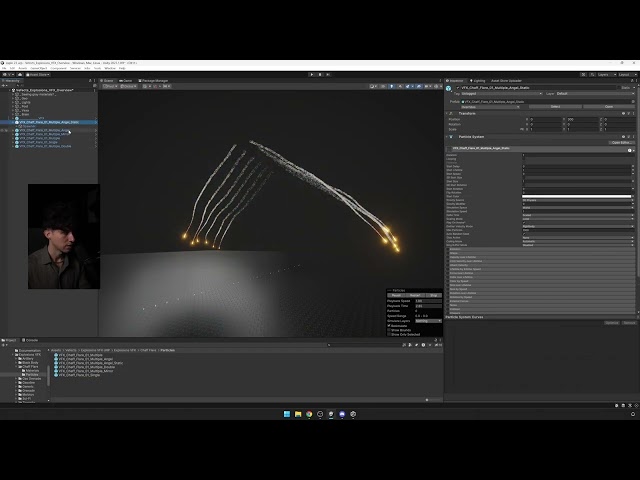Viewport: 640px width, 480px height.
Task: Toggle Scene view lighting icon
Action: tap(392, 87)
